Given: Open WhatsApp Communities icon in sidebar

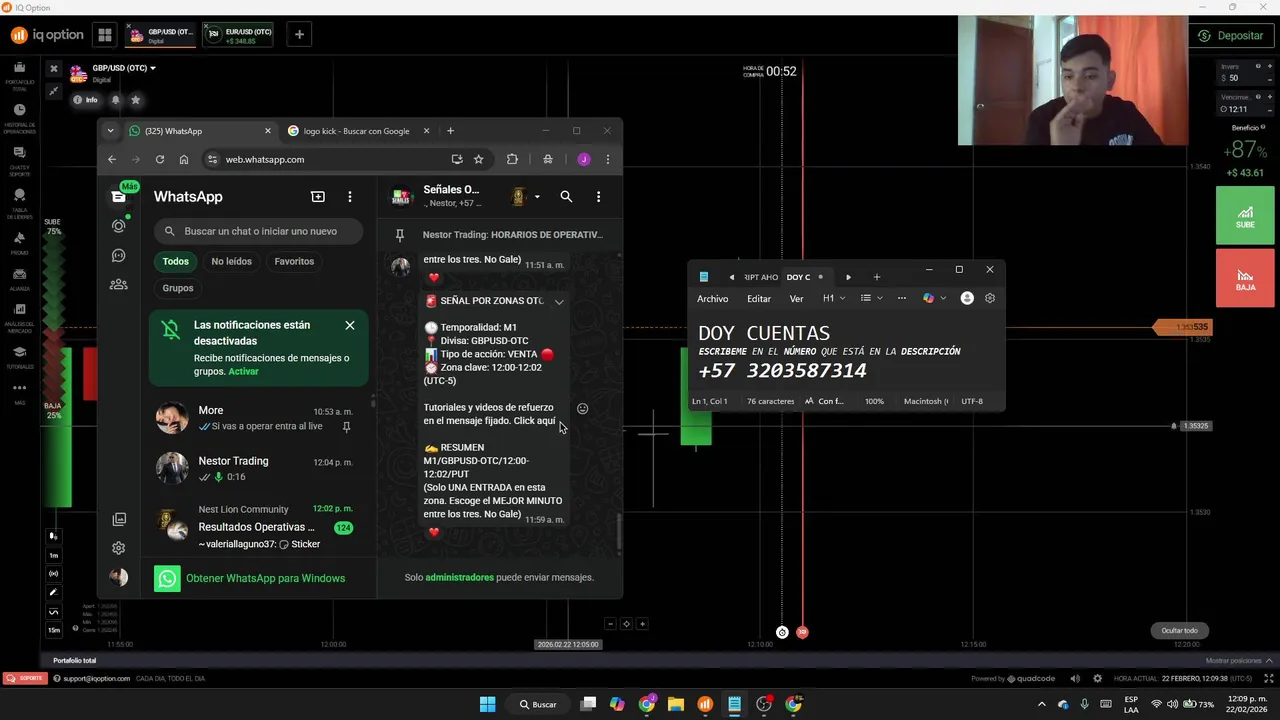Looking at the screenshot, I should click(x=119, y=285).
